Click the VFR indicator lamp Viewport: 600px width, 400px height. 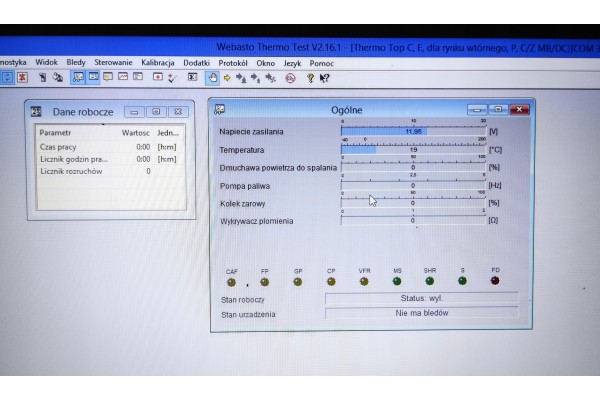point(364,281)
